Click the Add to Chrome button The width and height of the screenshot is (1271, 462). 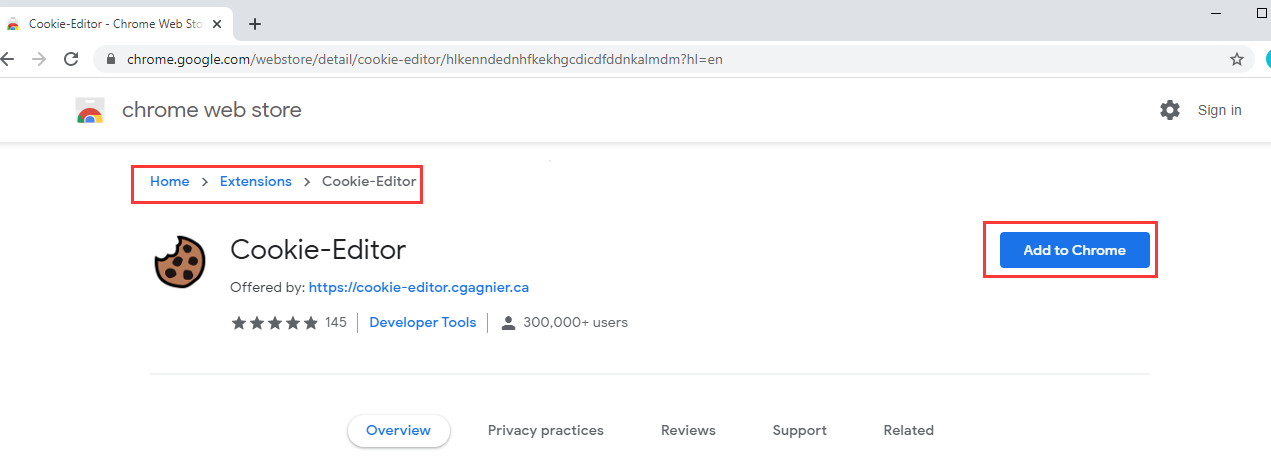point(1074,250)
